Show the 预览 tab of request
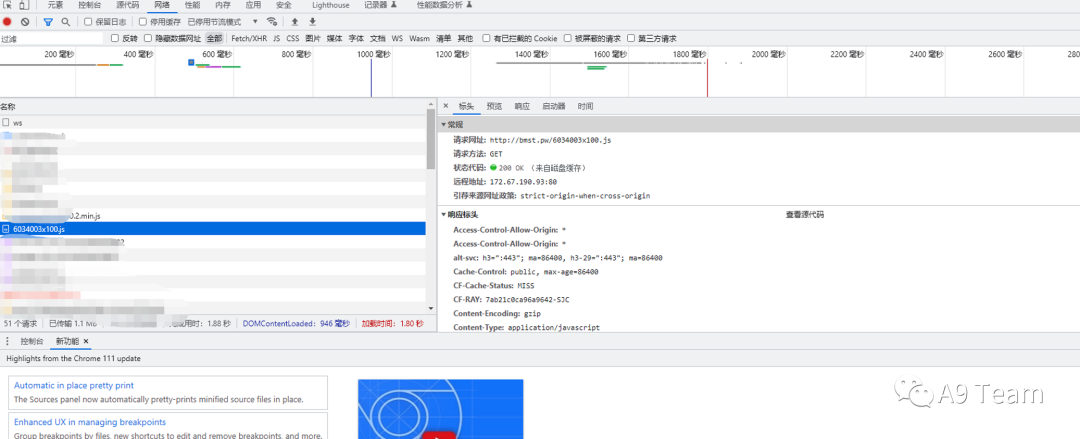The width and height of the screenshot is (1080, 439). pos(494,106)
